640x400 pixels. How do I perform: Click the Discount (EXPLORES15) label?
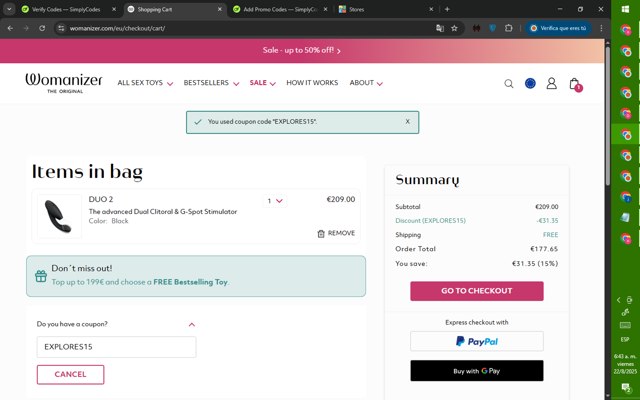(430, 220)
